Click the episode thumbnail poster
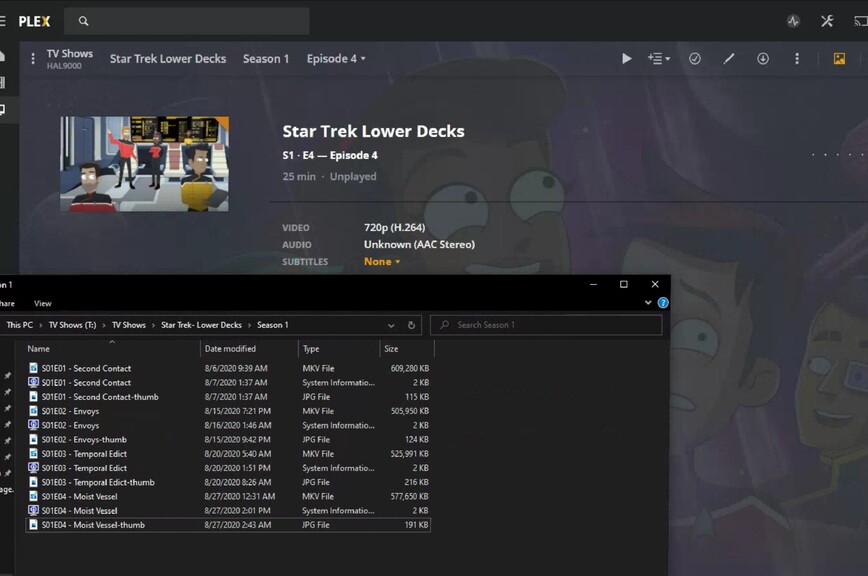 144,164
